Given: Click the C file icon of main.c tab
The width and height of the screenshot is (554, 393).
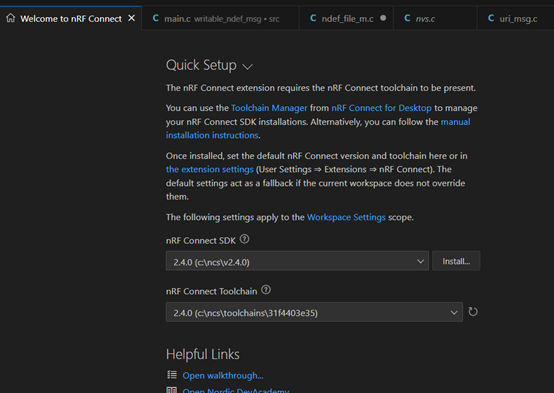Looking at the screenshot, I should [155, 18].
